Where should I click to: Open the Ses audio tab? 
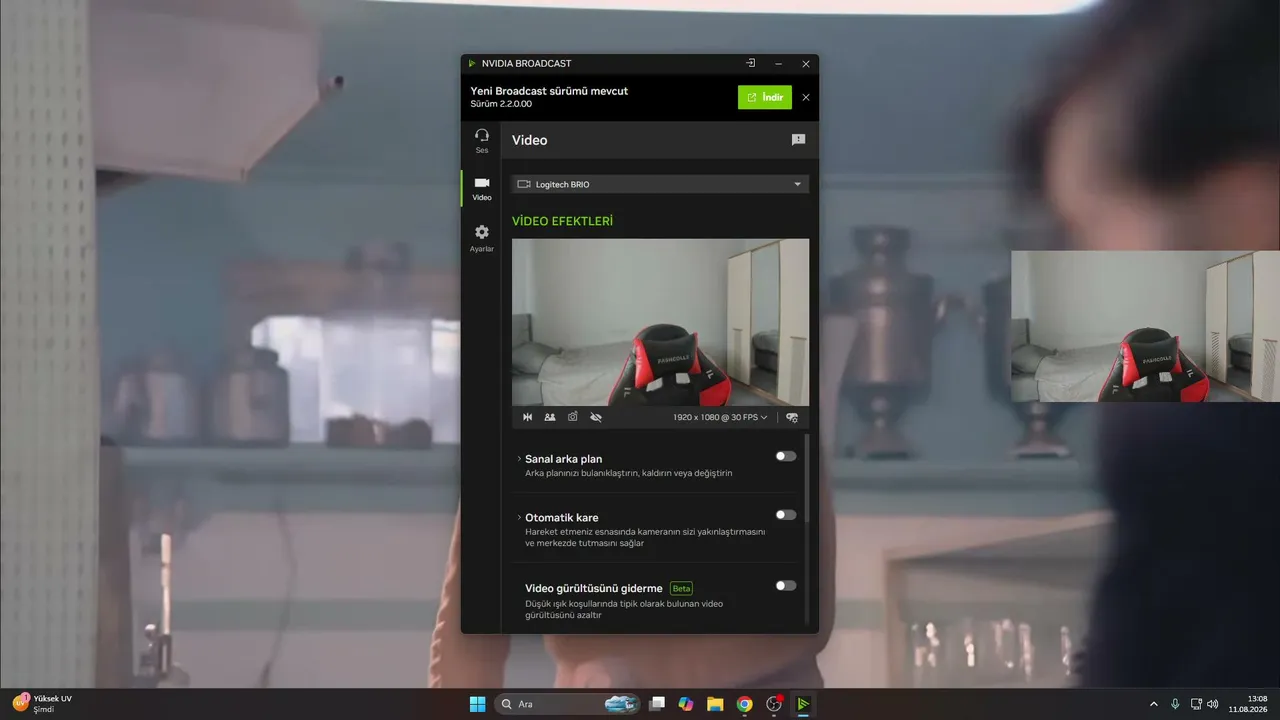(482, 140)
